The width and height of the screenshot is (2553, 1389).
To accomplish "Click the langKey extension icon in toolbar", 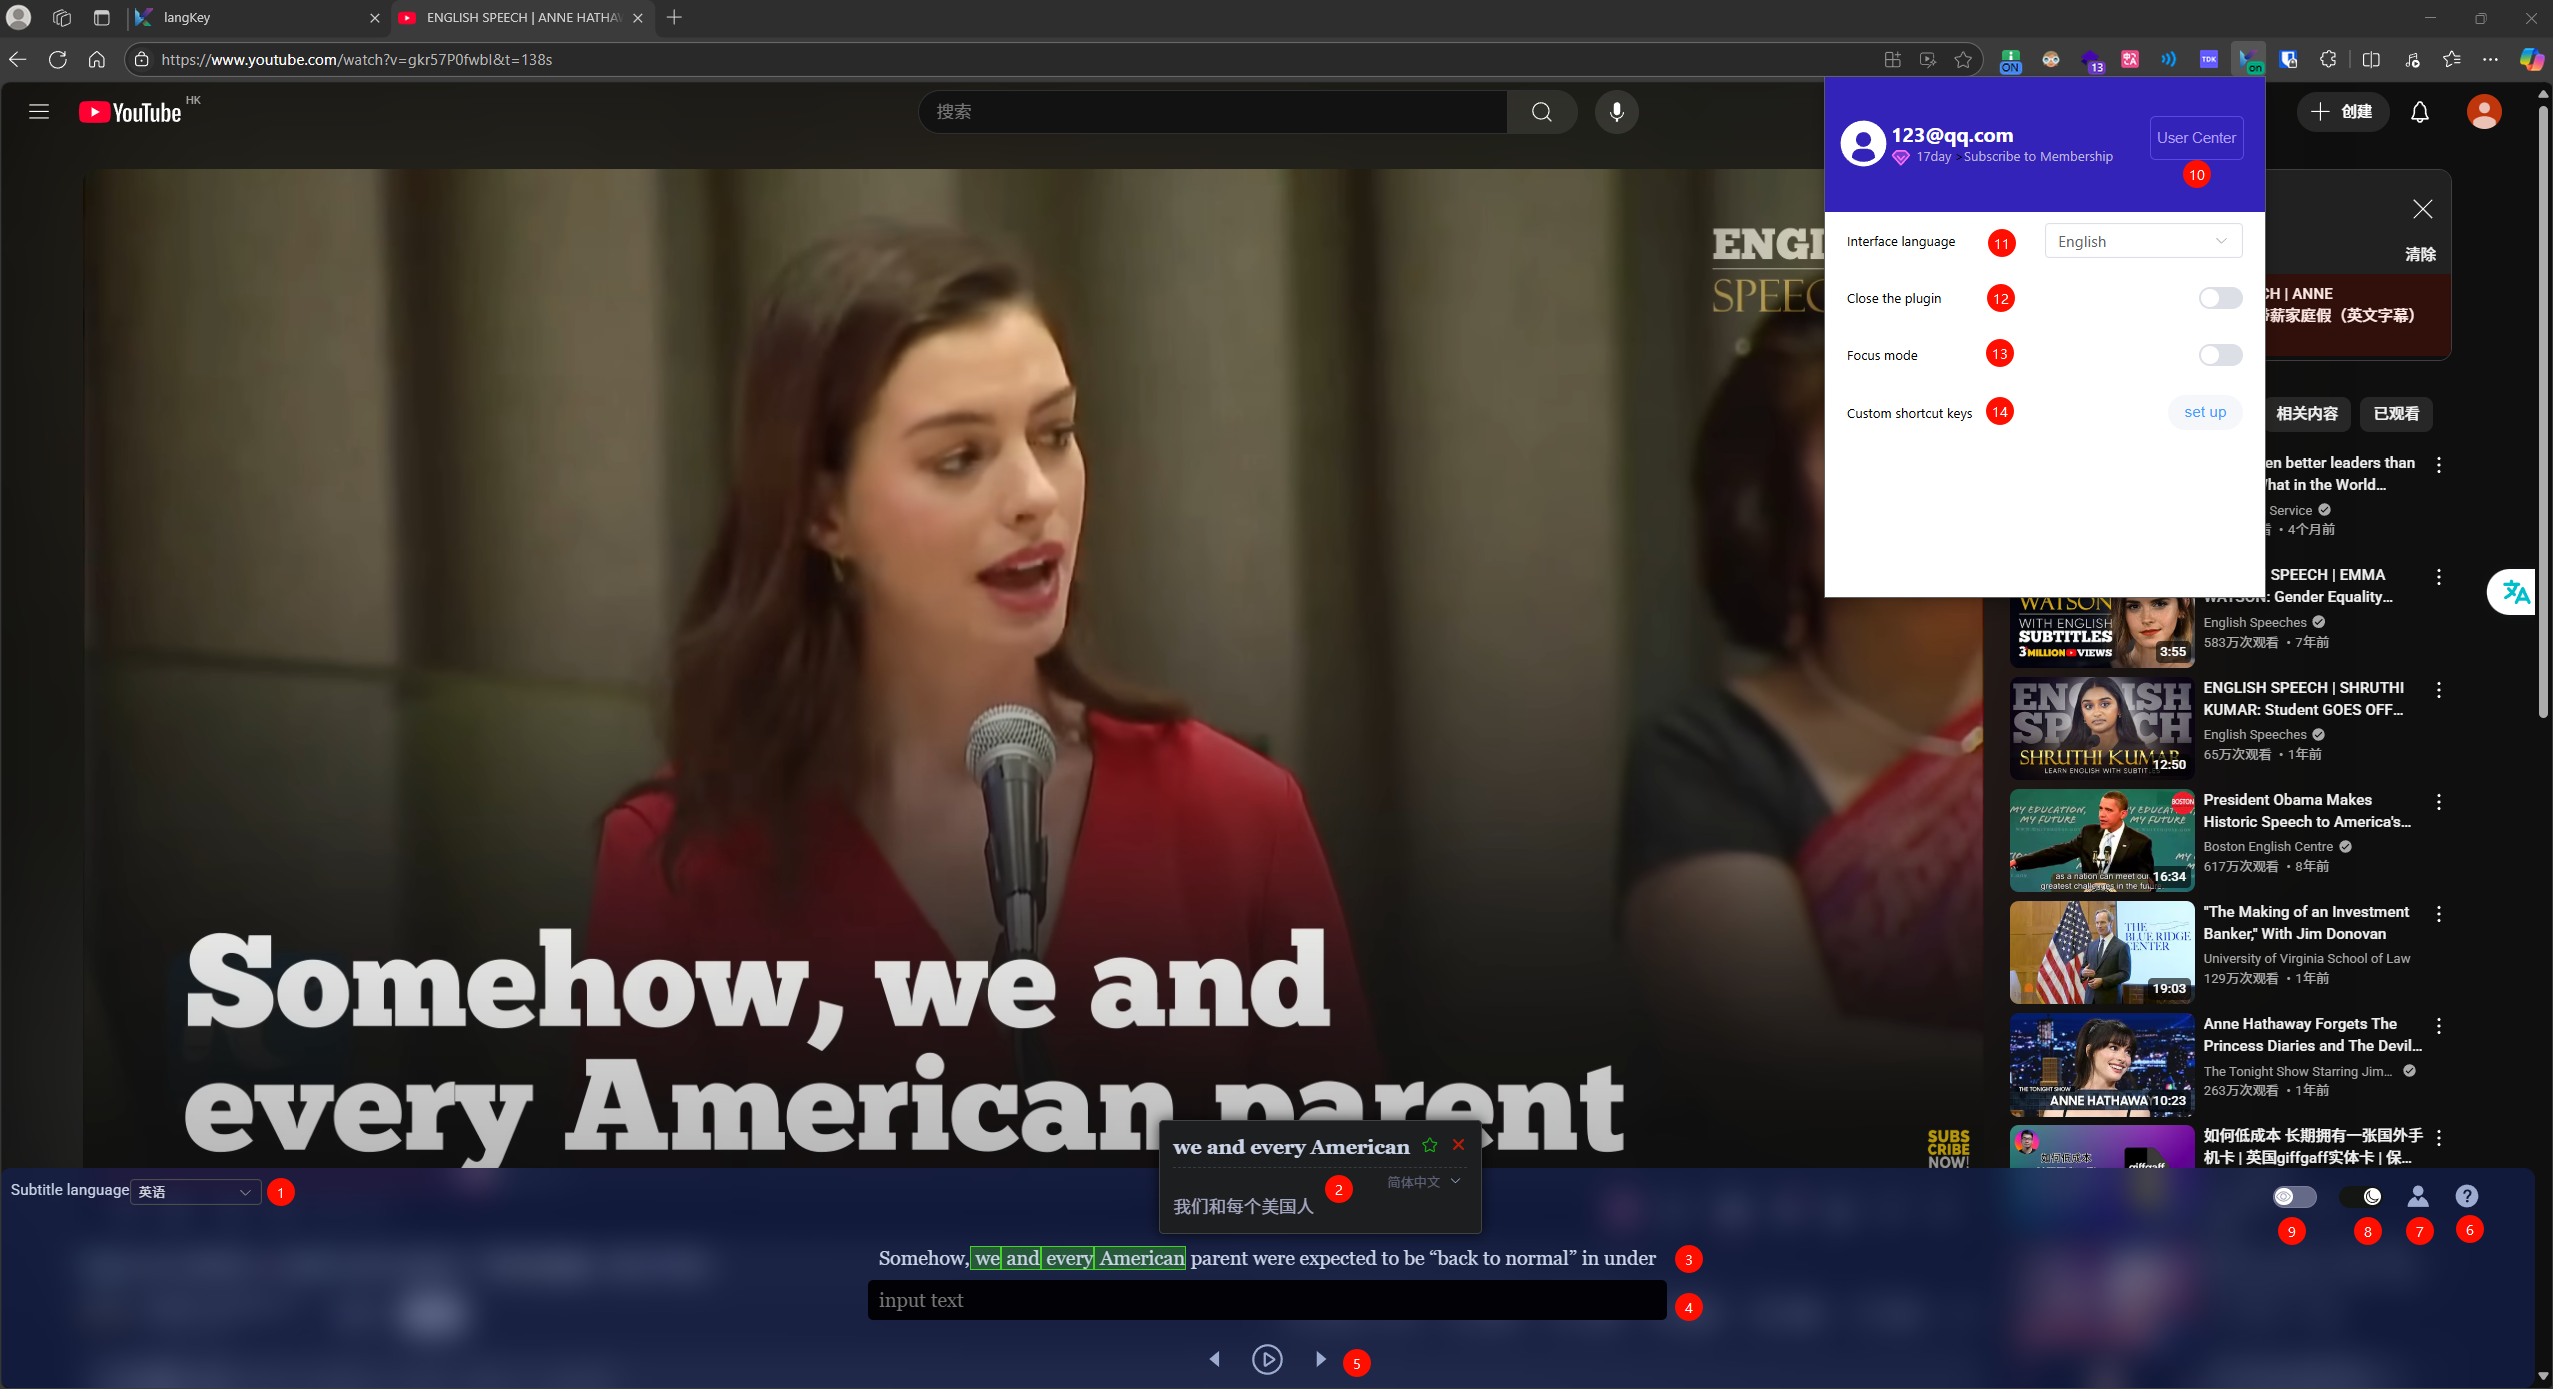I will point(2249,60).
